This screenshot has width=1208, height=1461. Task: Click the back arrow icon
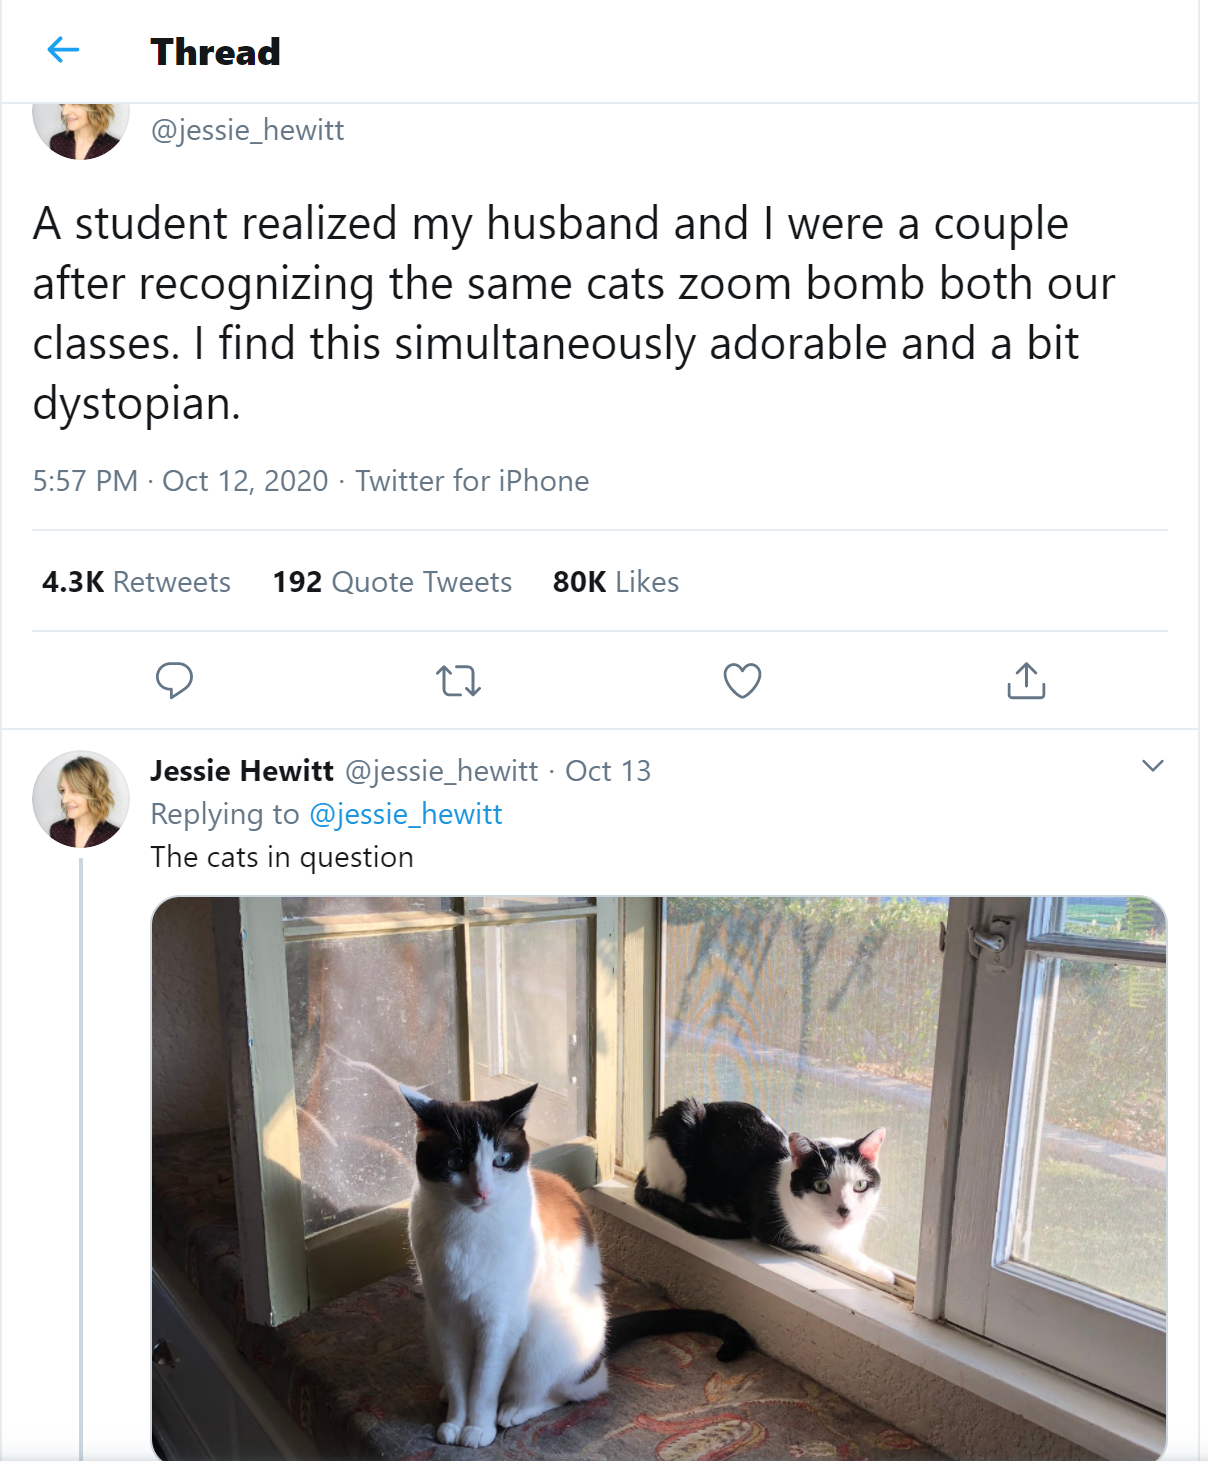(x=63, y=50)
